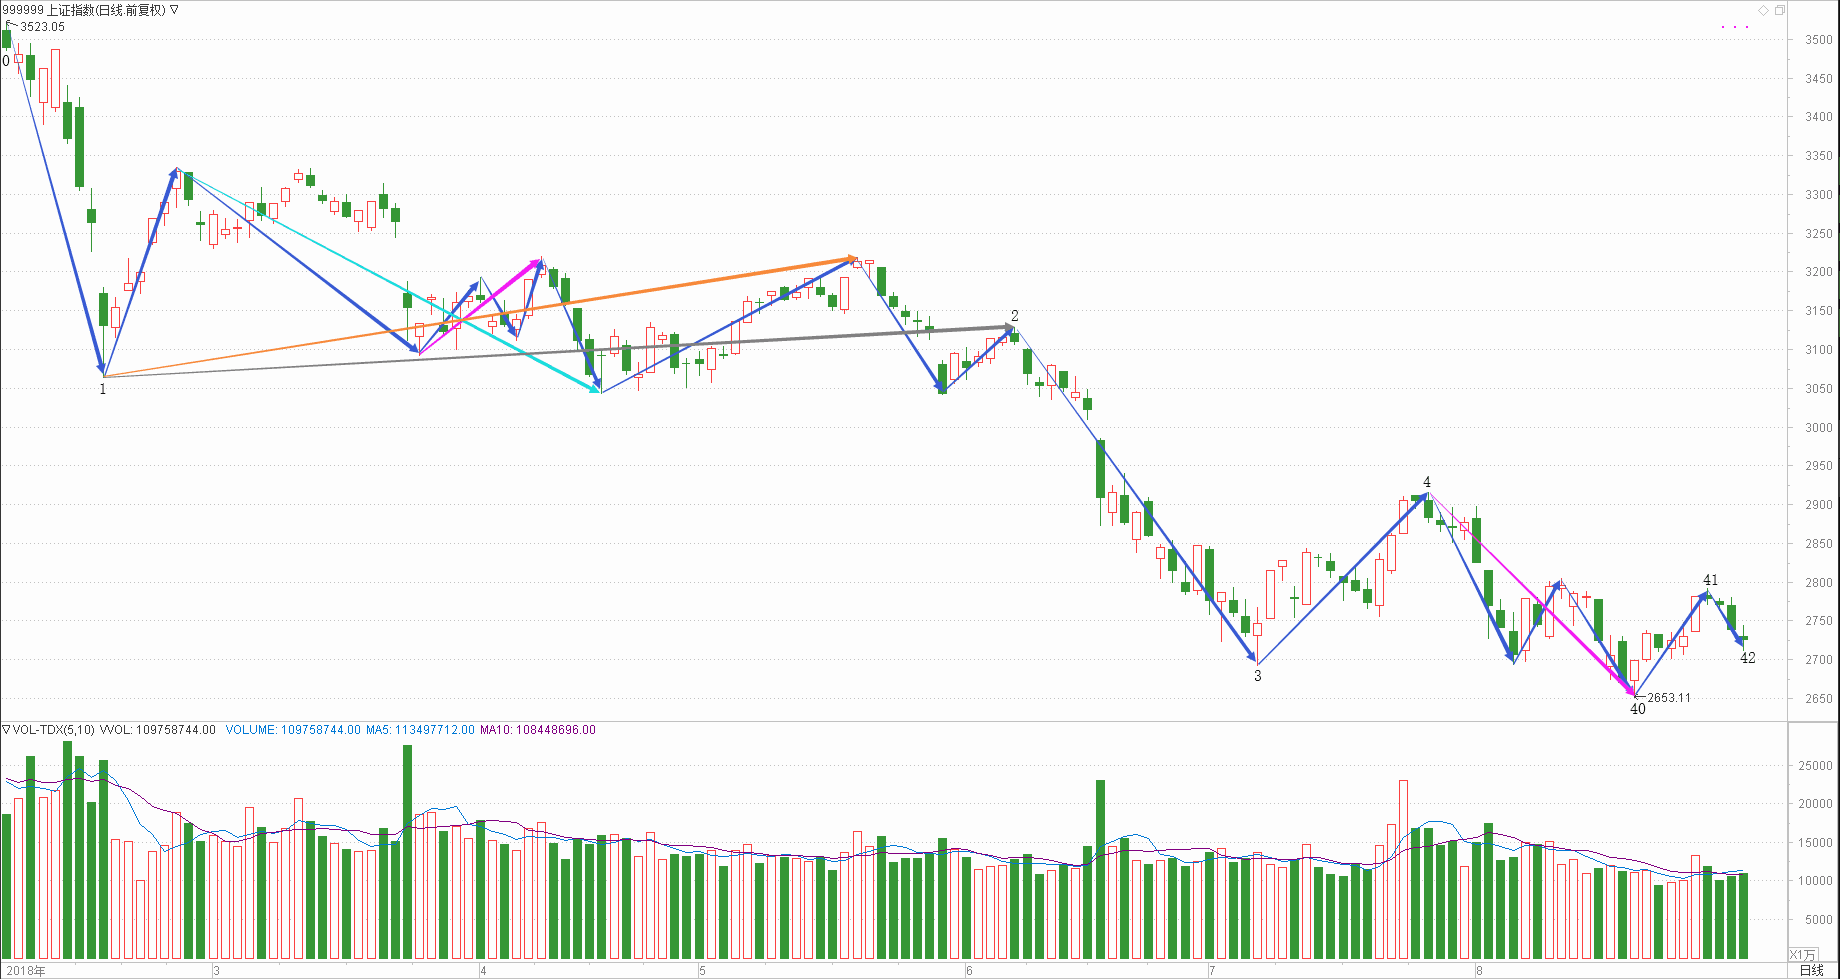The width and height of the screenshot is (1840, 979).
Task: Select the wave point labeled 1
Action: pyautogui.click(x=102, y=389)
